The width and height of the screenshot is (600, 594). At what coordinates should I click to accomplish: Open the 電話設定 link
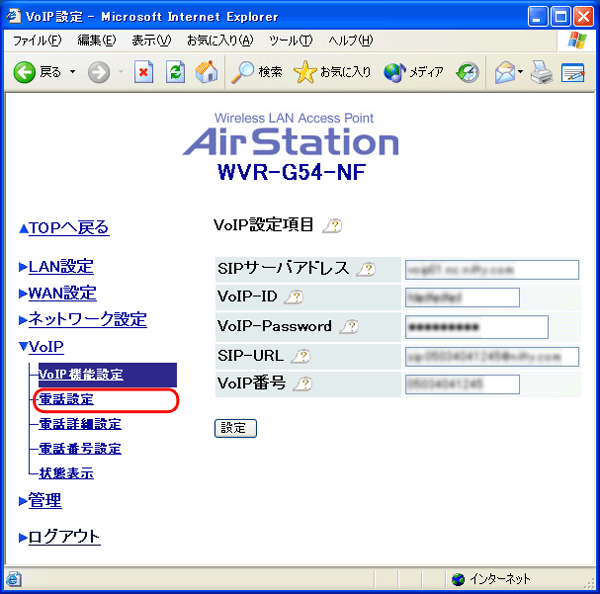(66, 400)
